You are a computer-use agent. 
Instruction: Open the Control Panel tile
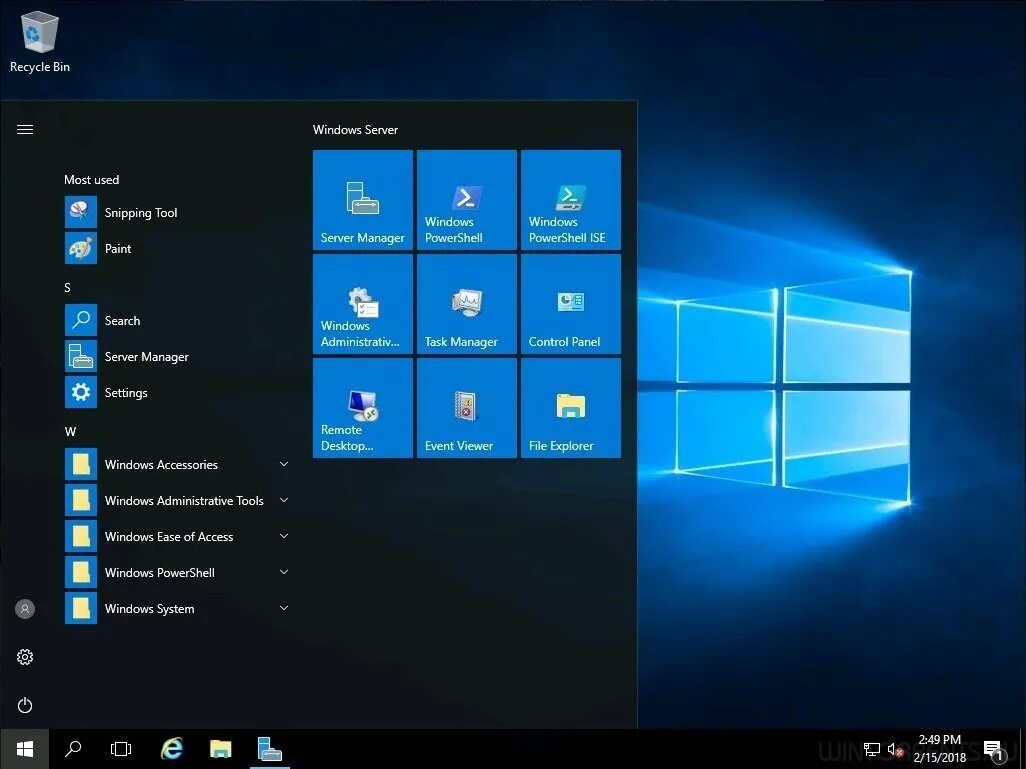pyautogui.click(x=570, y=303)
